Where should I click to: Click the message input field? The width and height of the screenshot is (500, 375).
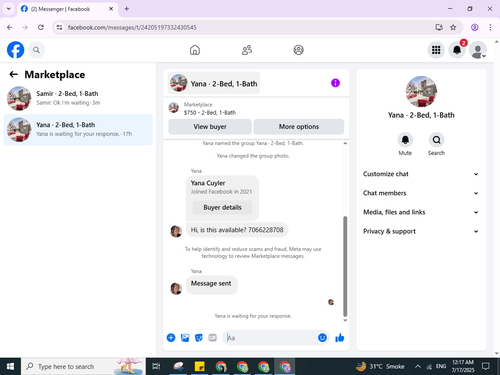tap(271, 338)
